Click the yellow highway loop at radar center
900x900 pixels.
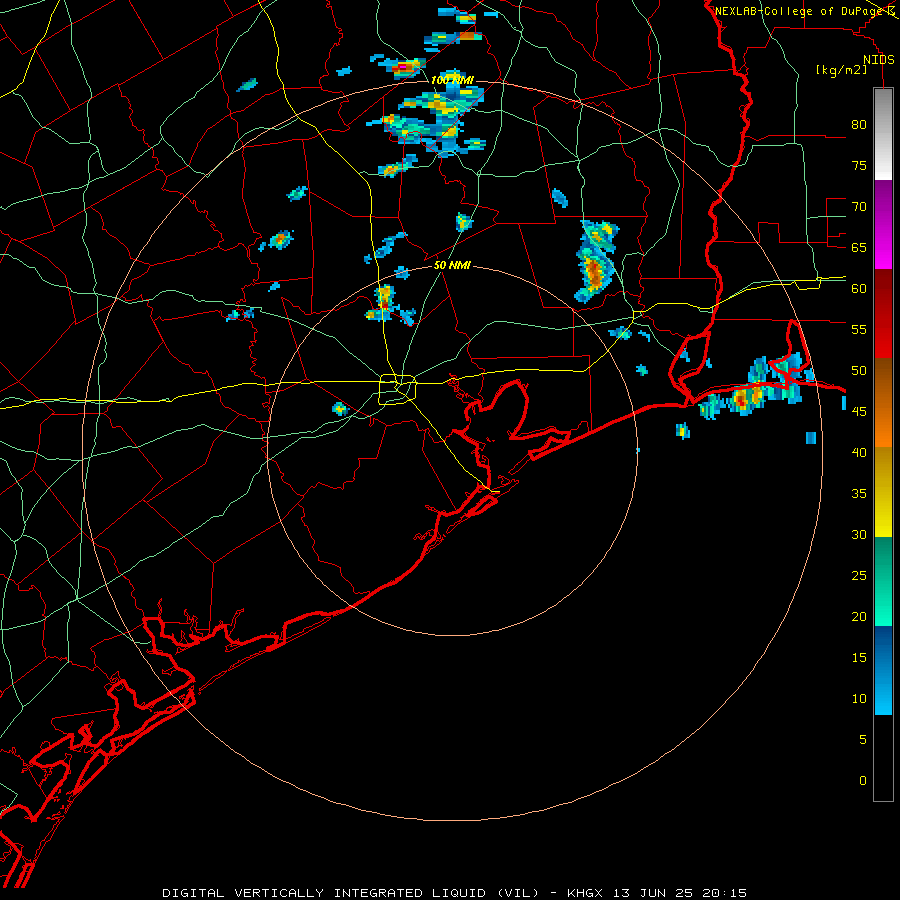coord(398,389)
